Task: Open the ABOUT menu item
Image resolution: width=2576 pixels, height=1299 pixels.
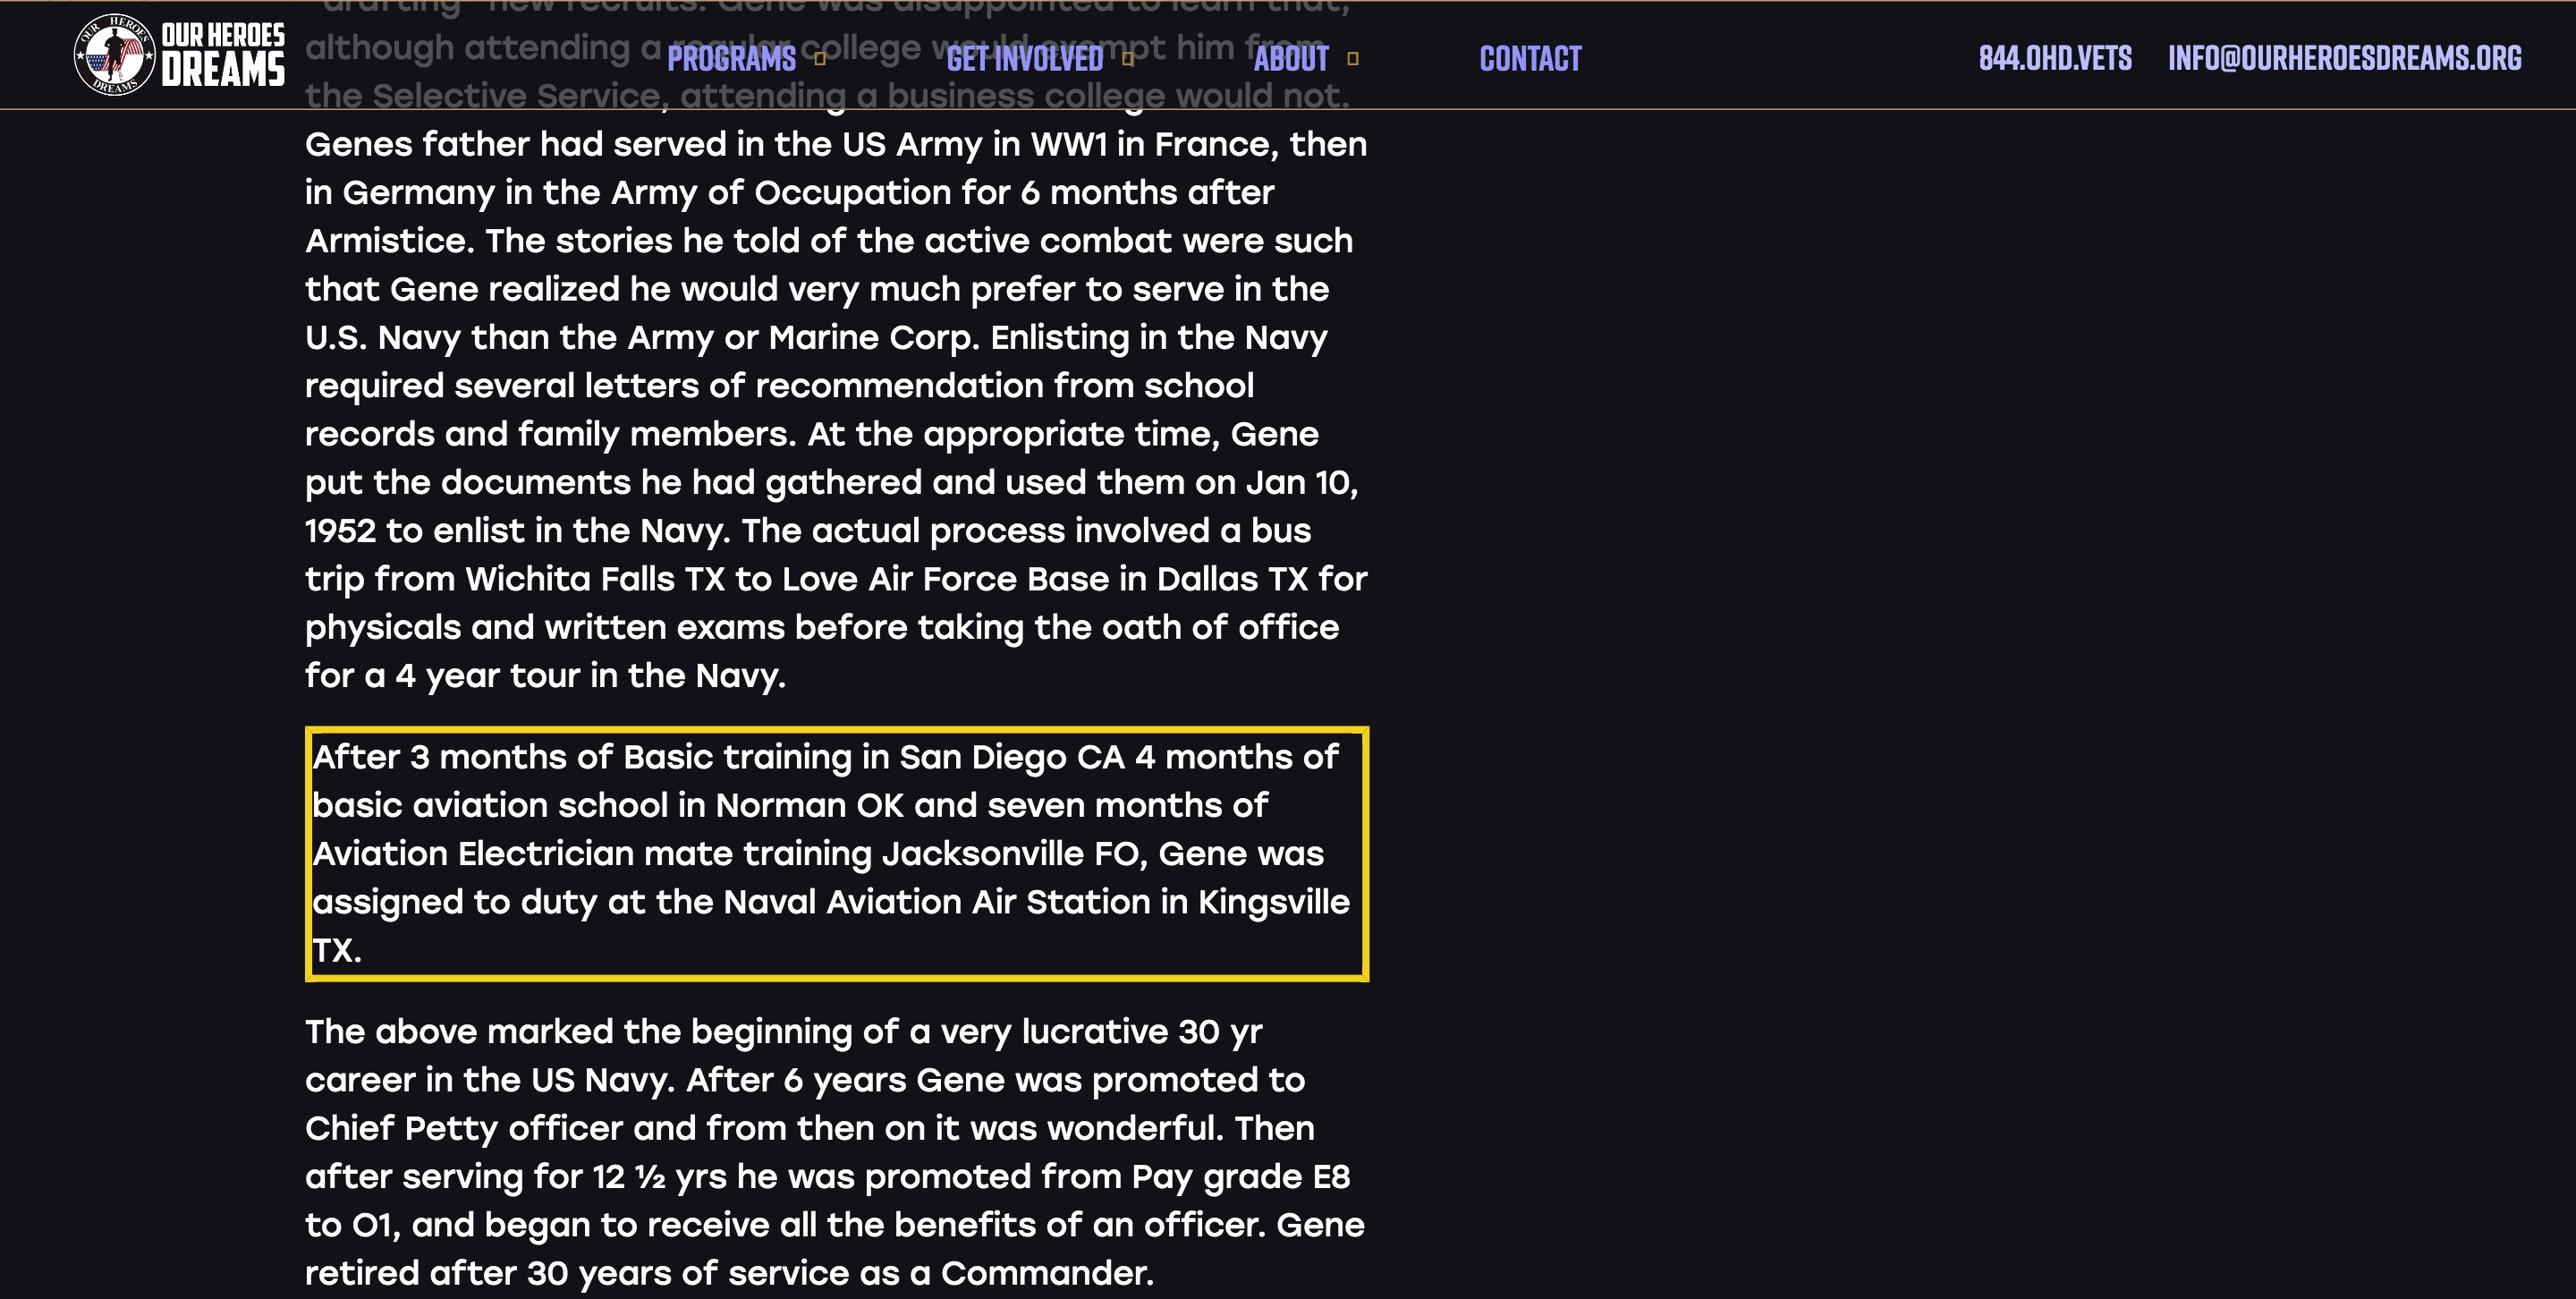Action: (1291, 59)
